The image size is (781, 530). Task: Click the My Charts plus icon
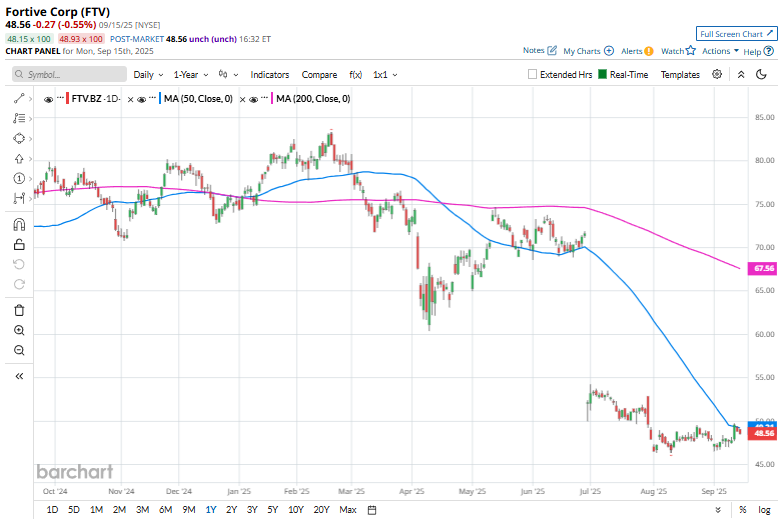point(609,51)
